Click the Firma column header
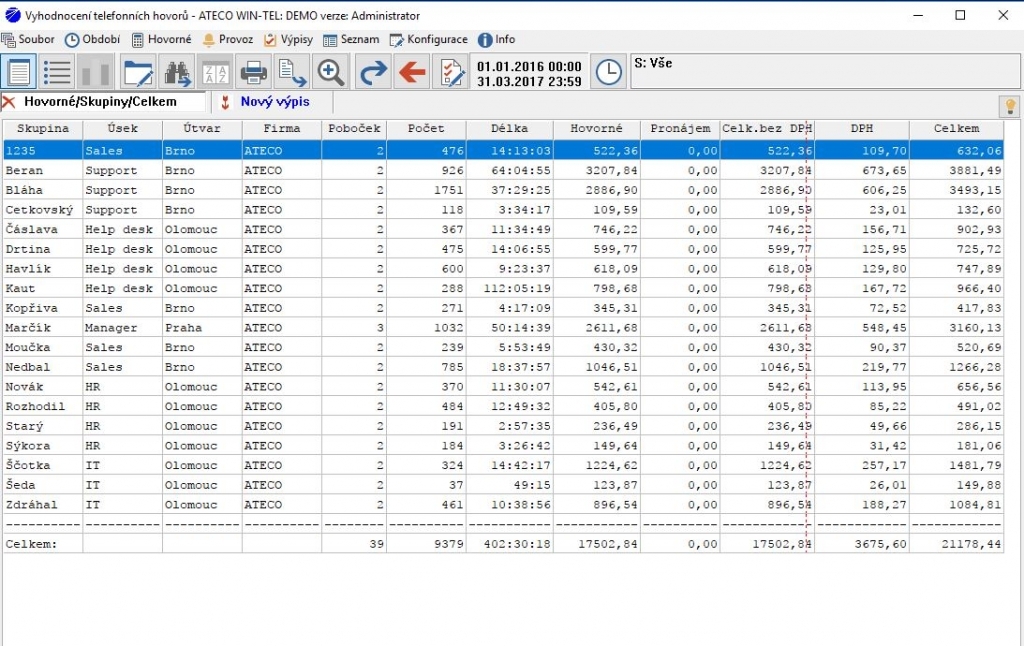The width and height of the screenshot is (1024, 646). pos(282,129)
